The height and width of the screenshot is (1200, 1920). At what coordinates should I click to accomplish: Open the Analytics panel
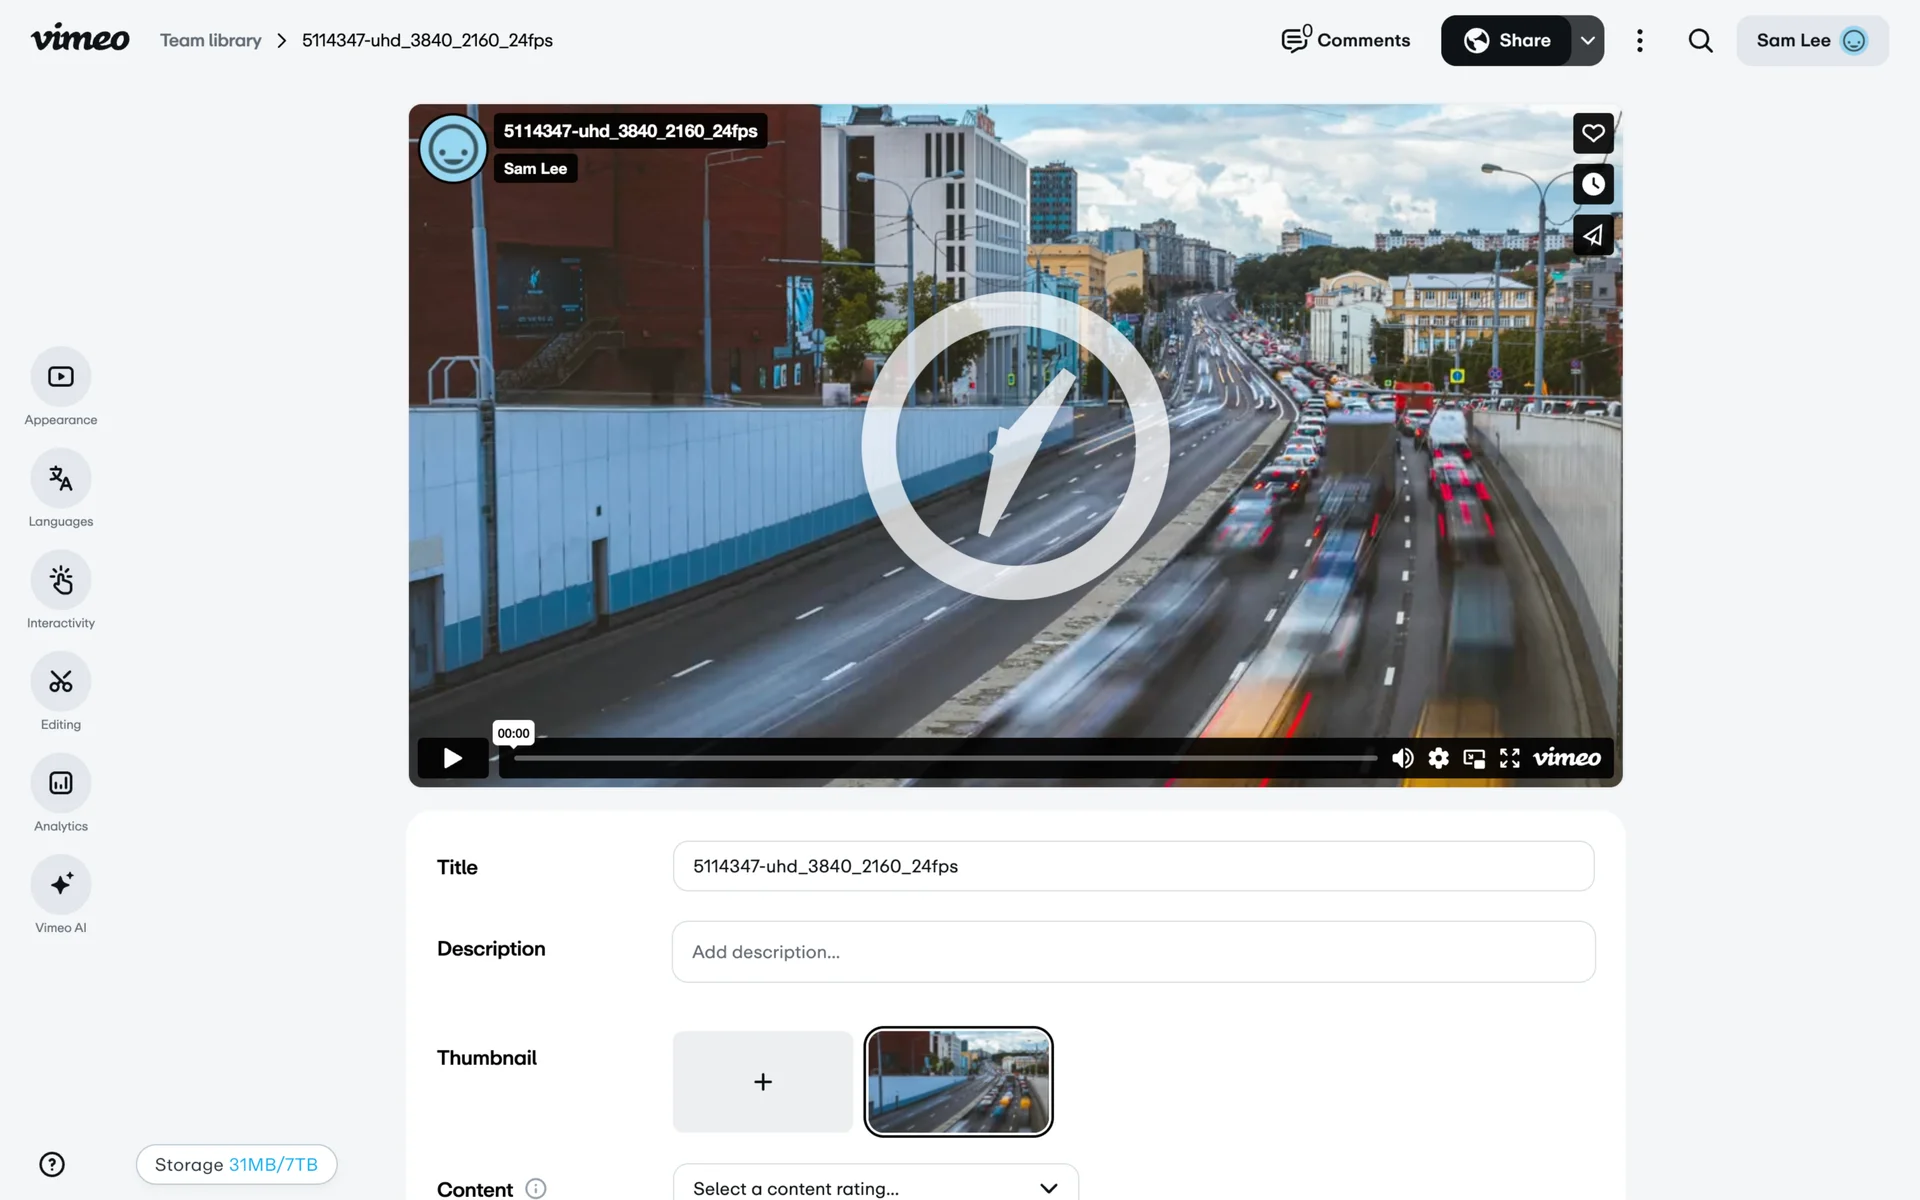tap(61, 783)
